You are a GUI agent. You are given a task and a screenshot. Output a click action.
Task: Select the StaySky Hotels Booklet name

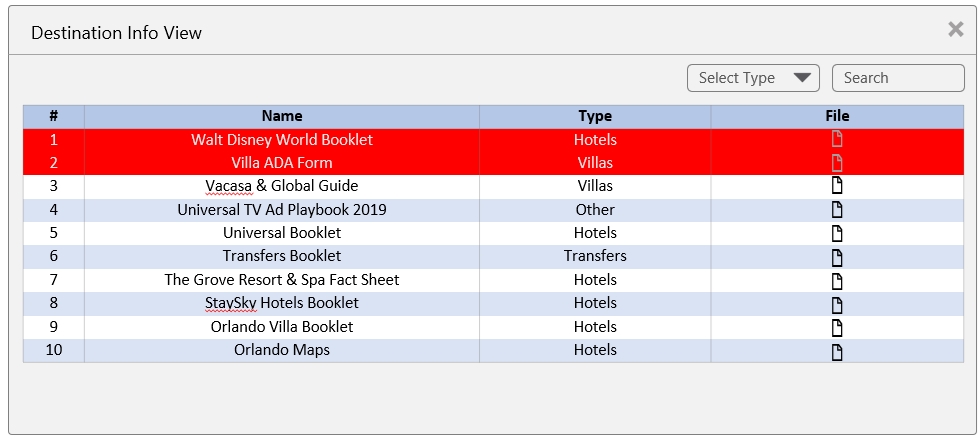tap(281, 303)
